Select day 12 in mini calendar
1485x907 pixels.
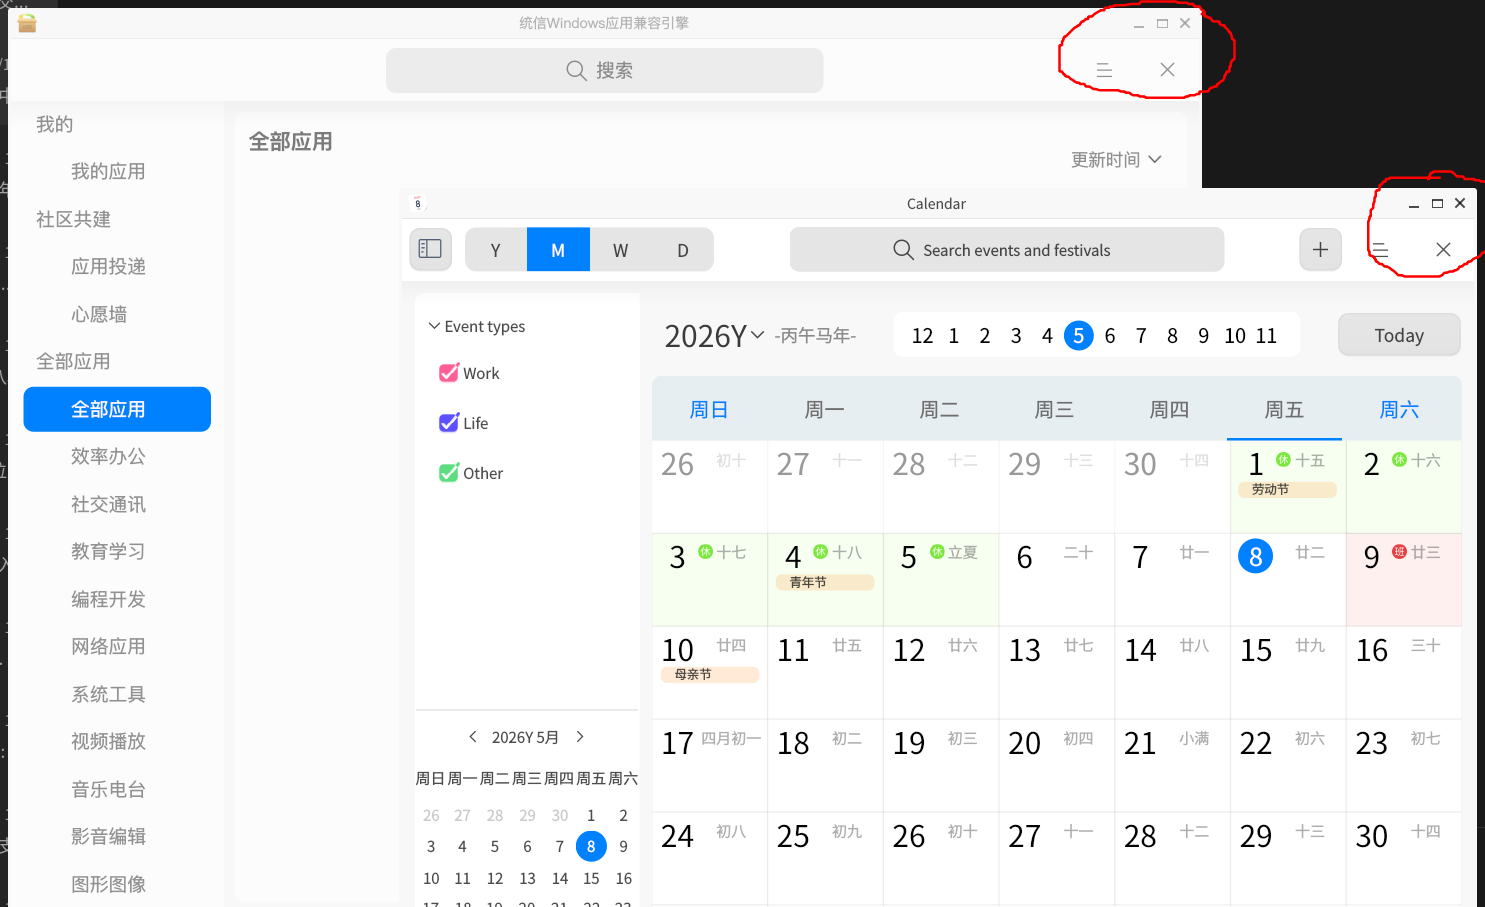[495, 878]
